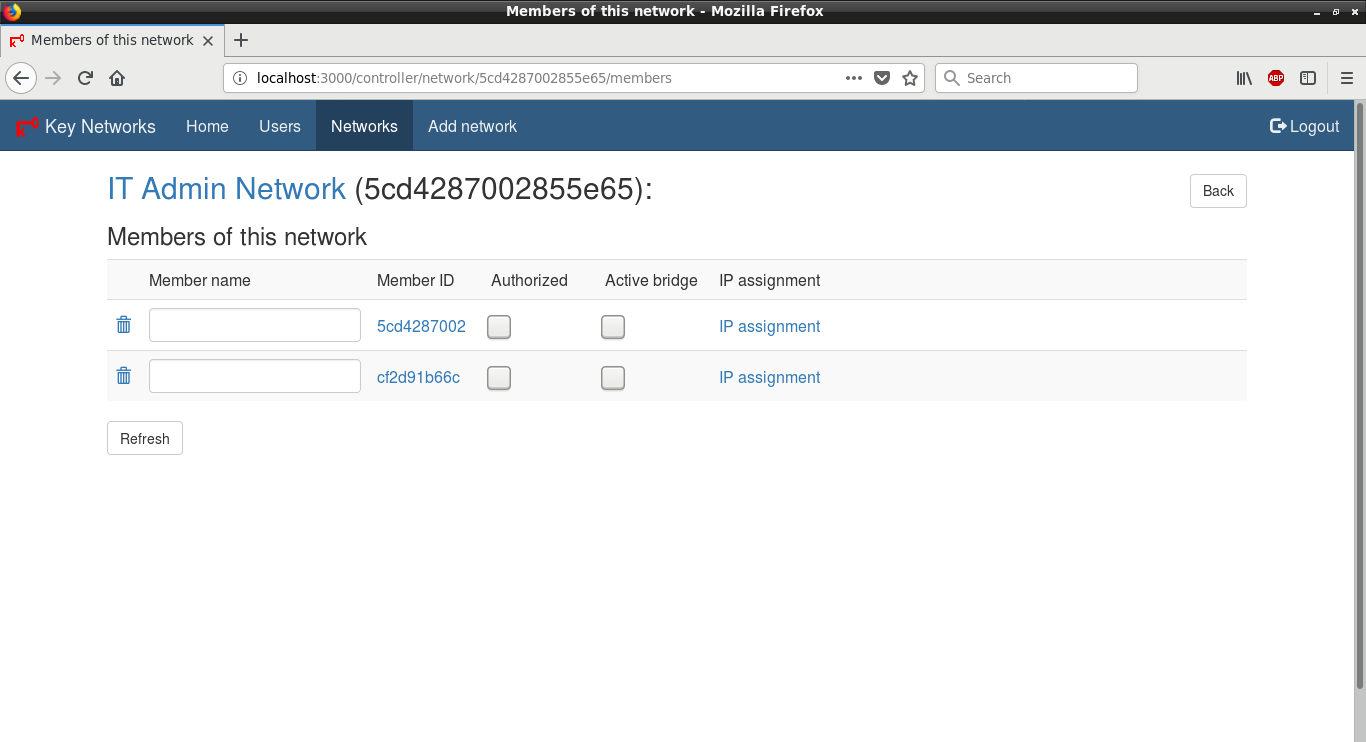Enable Active bridge for member 5cd4287002

613,327
